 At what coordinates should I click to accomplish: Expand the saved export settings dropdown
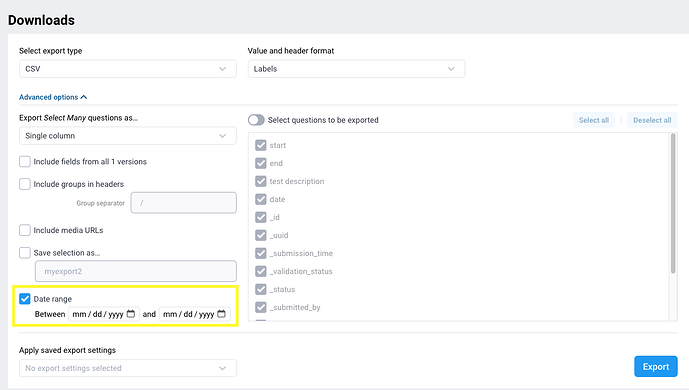(x=128, y=368)
